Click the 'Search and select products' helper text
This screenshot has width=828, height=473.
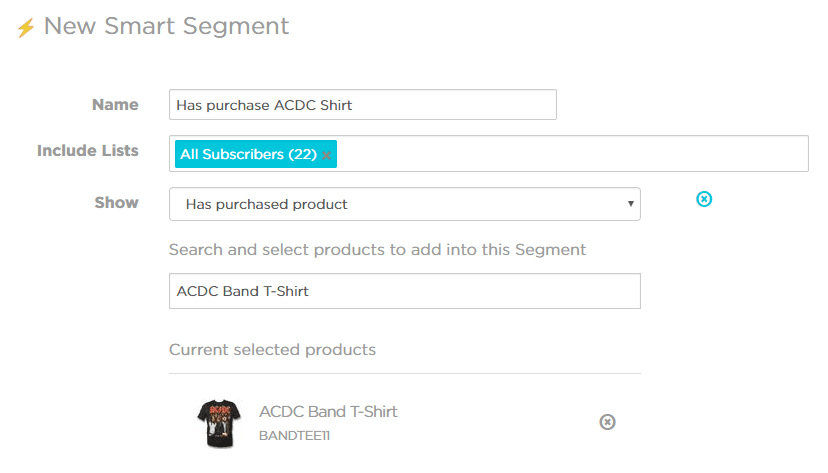377,249
